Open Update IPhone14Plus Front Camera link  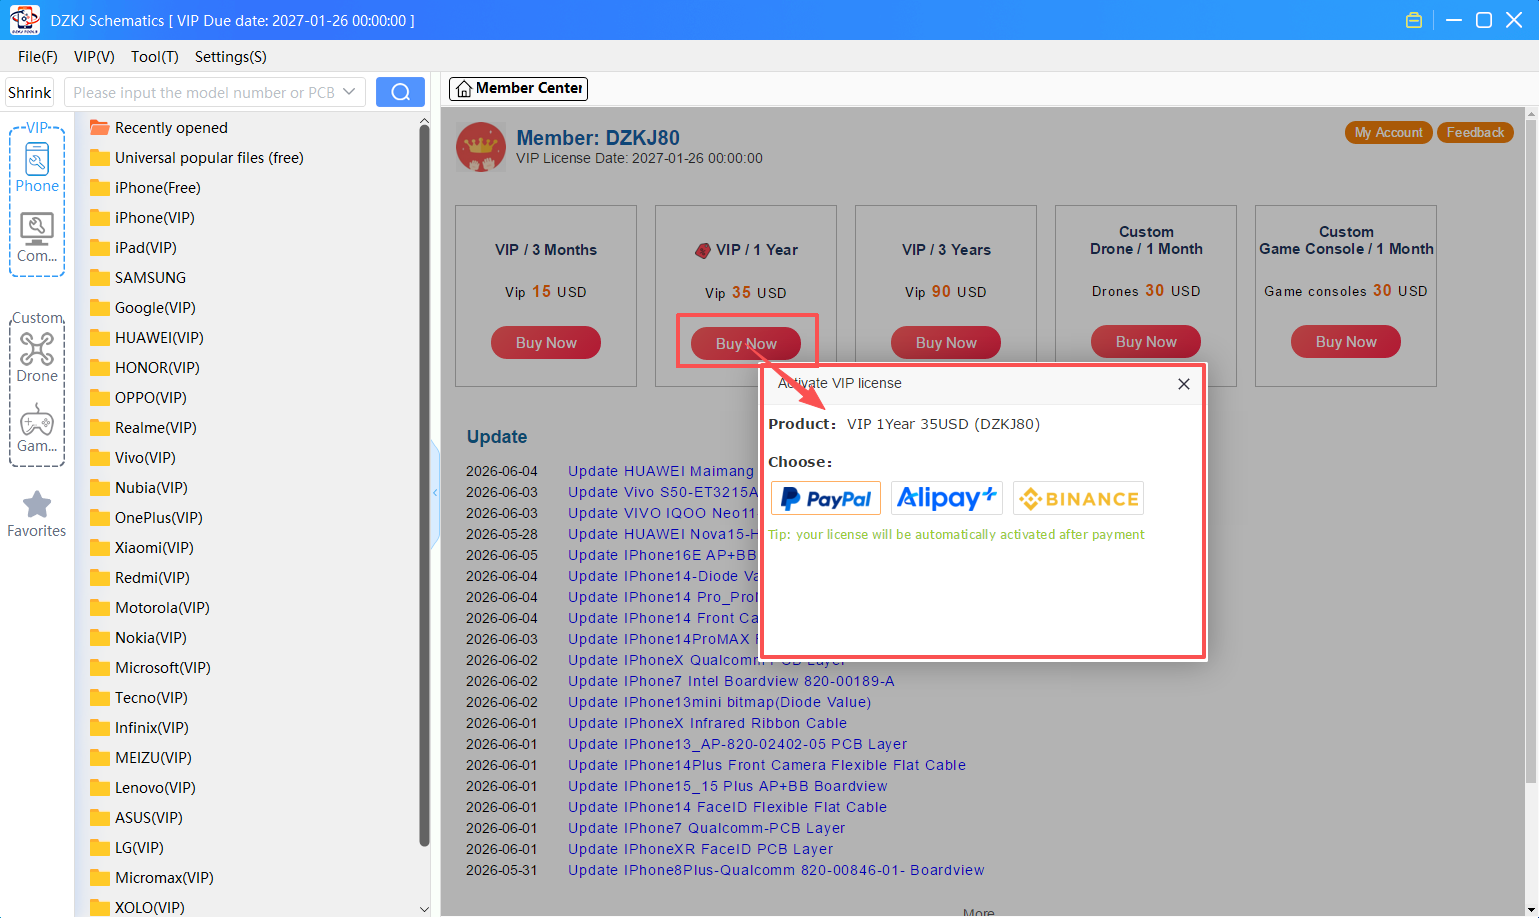coord(767,765)
